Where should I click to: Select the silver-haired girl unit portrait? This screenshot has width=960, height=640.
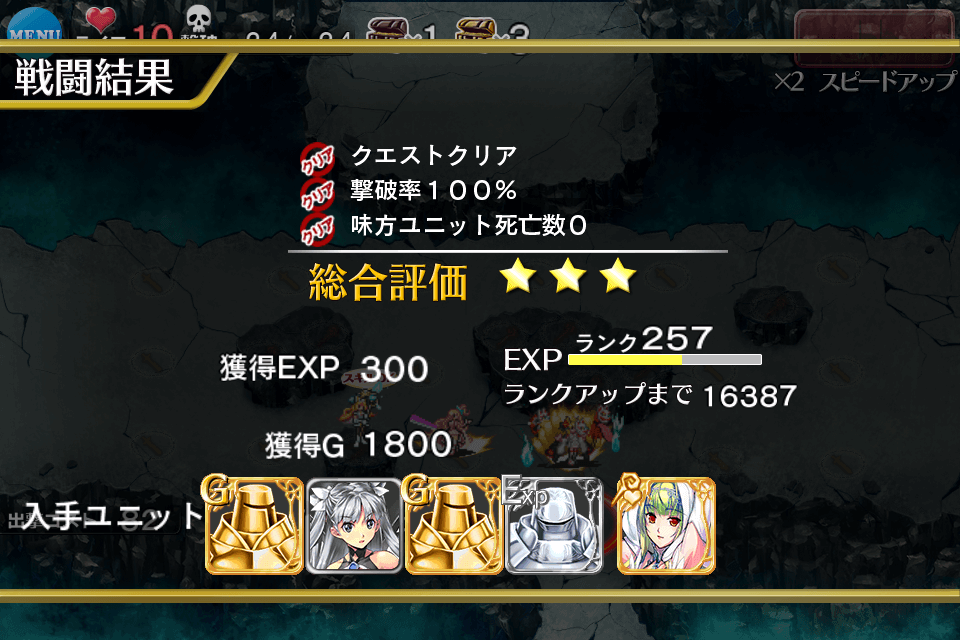click(x=353, y=526)
